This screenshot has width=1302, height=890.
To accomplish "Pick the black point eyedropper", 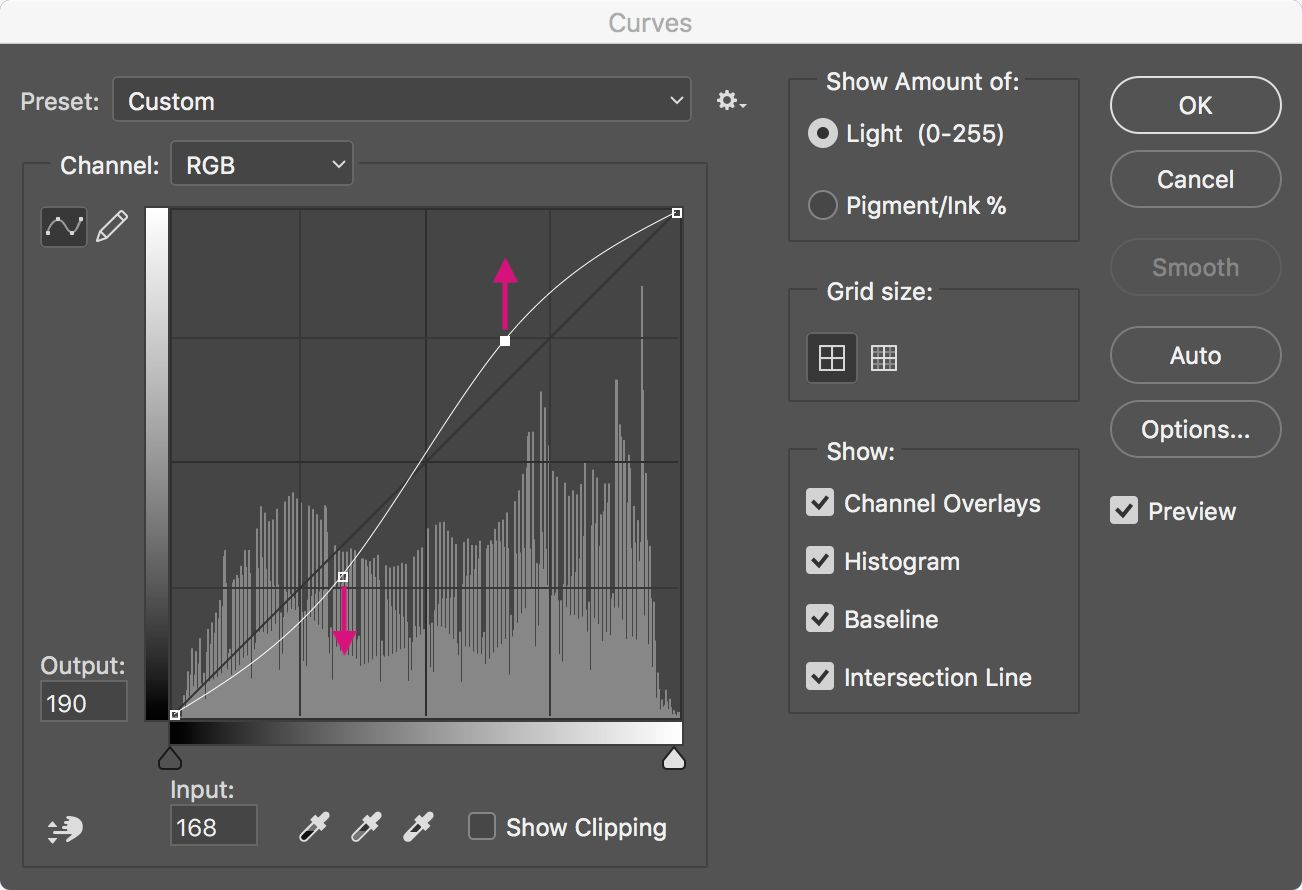I will click(x=314, y=828).
